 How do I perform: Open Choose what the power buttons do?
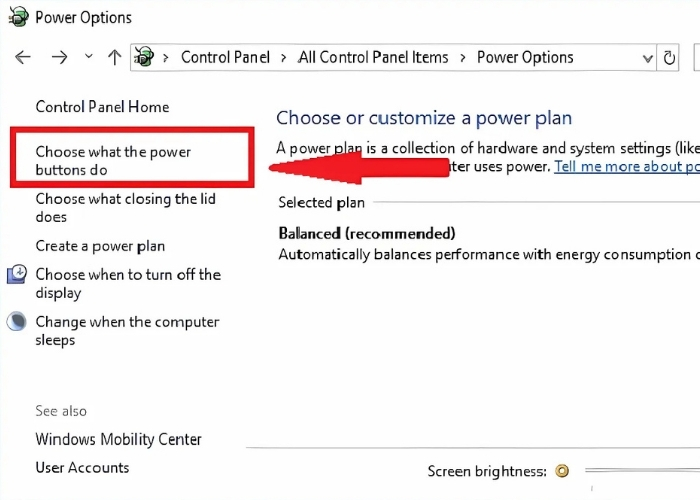coord(113,161)
